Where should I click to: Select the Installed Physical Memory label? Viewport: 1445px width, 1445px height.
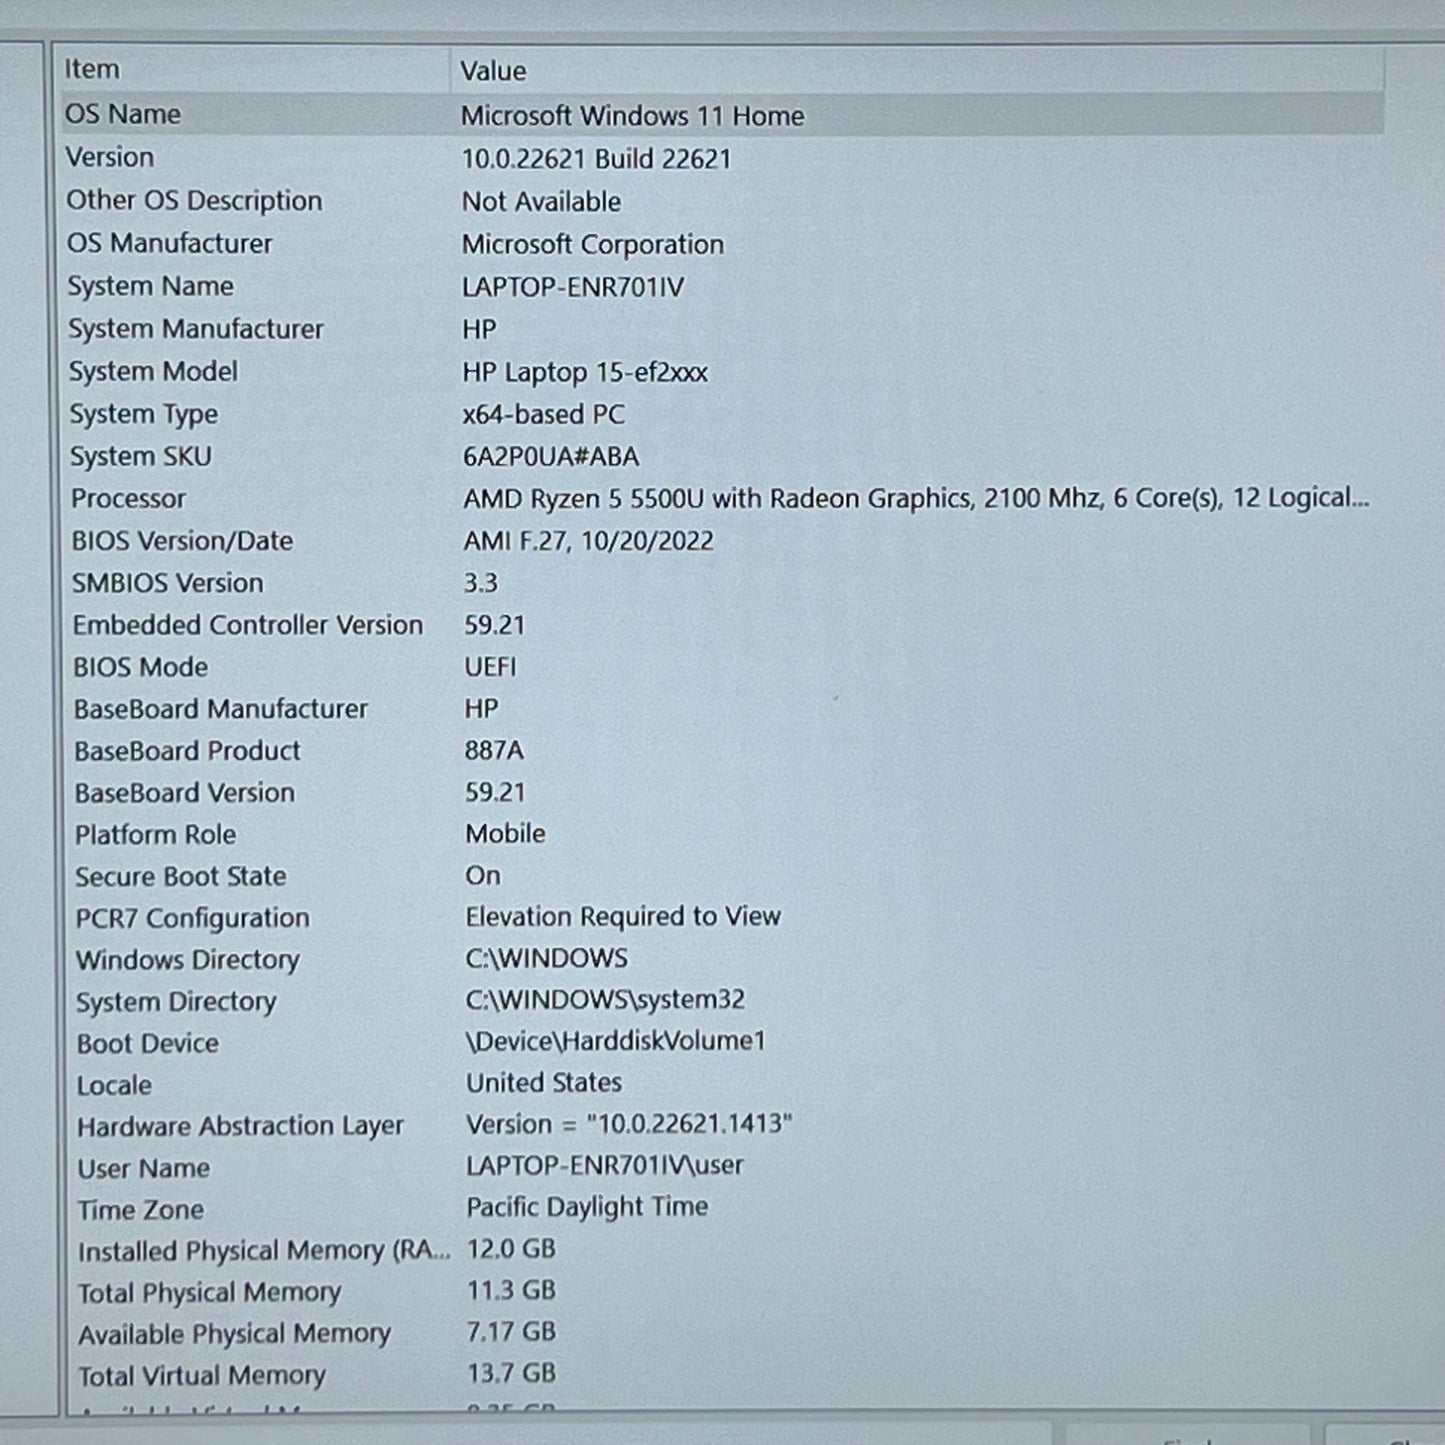pyautogui.click(x=264, y=1252)
